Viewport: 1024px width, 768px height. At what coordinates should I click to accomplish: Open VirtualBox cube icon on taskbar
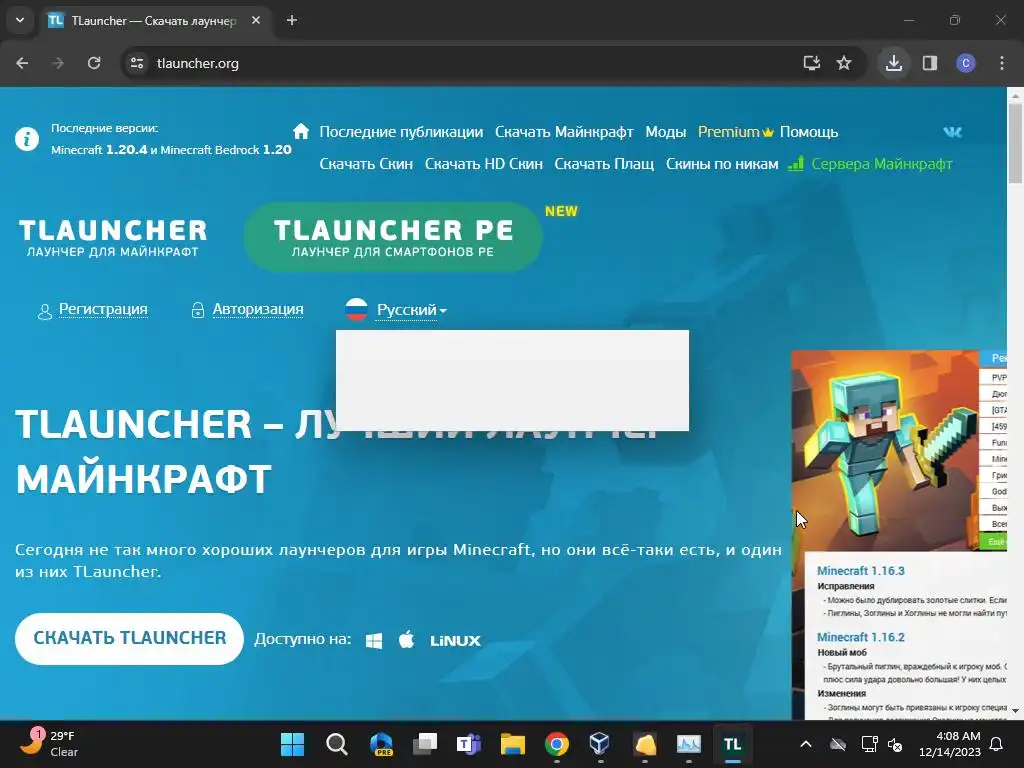pos(600,744)
